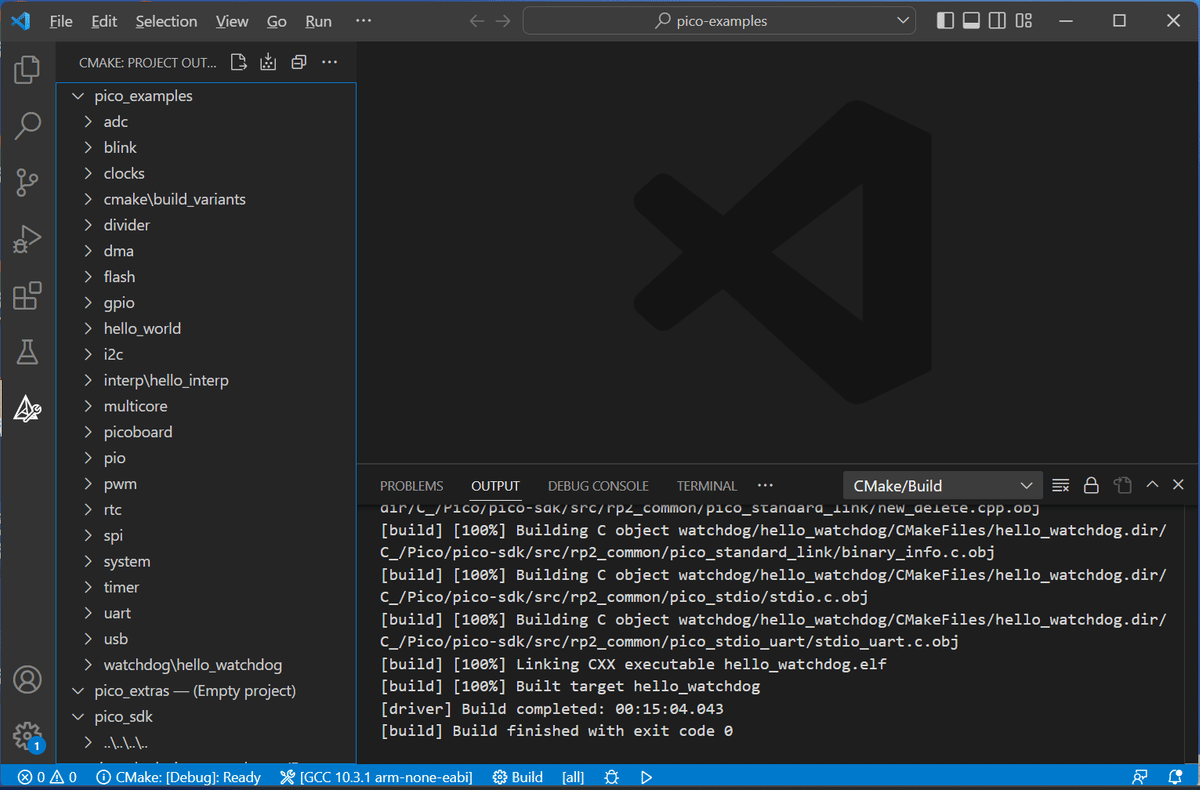Select the cmake\build_variants row
Viewport: 1200px width, 790px height.
point(206,200)
